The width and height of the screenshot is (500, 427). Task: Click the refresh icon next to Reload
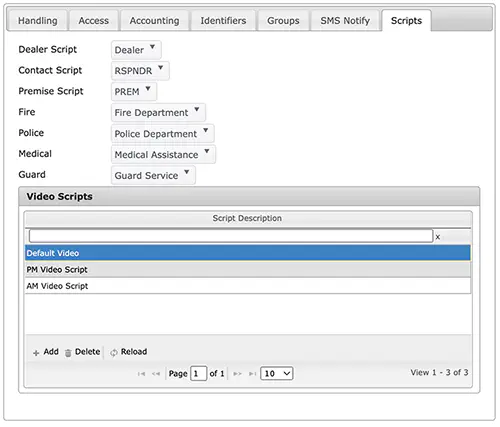[x=114, y=353]
